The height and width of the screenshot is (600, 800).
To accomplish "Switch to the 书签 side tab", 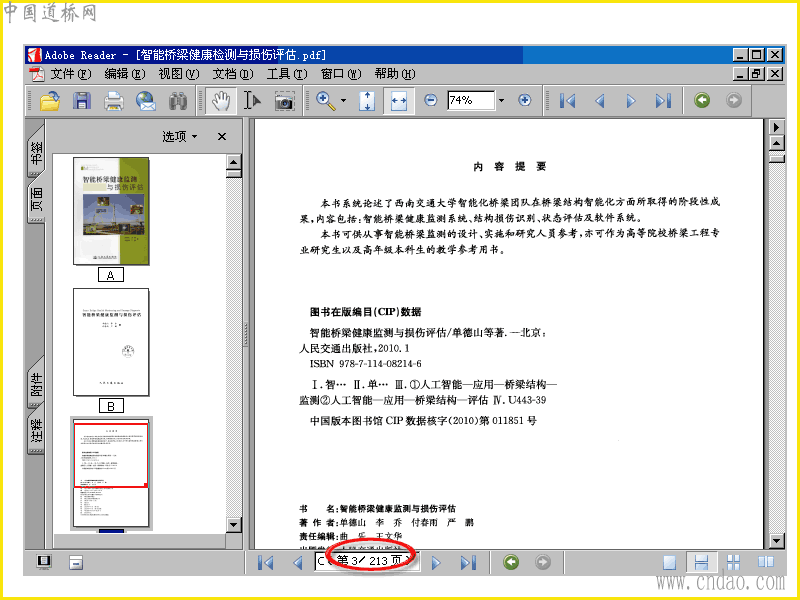I will (x=36, y=152).
